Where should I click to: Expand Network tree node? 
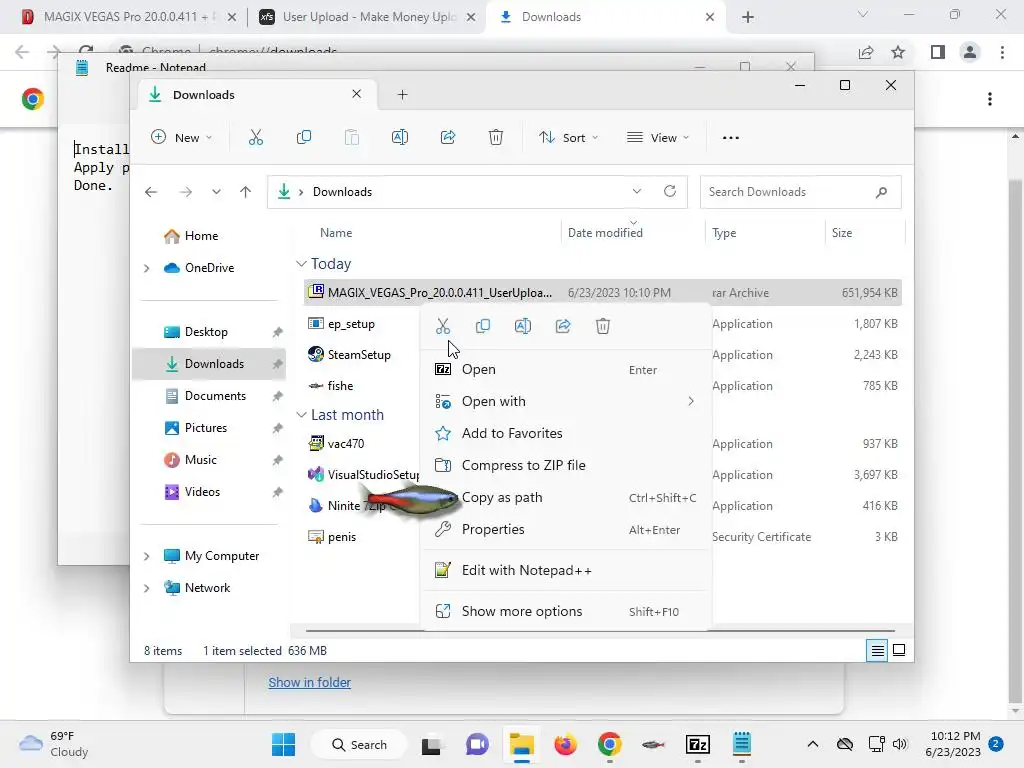(x=147, y=588)
